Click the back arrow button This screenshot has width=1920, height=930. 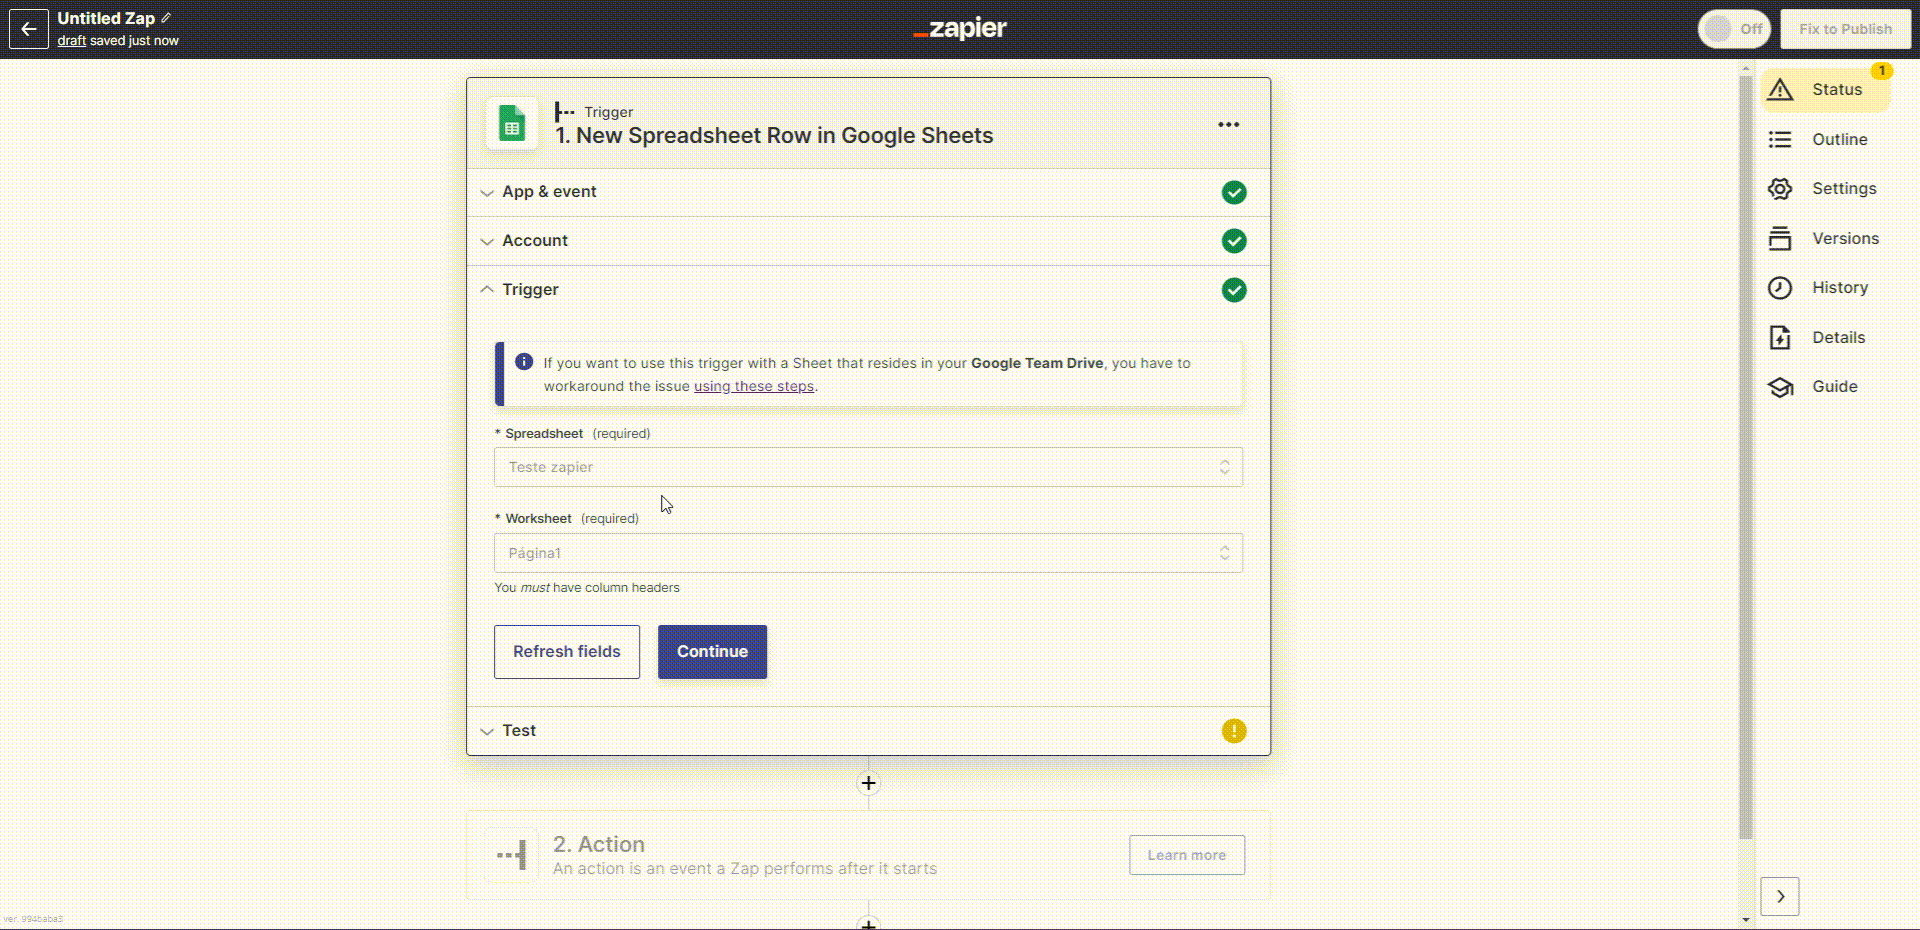click(29, 29)
